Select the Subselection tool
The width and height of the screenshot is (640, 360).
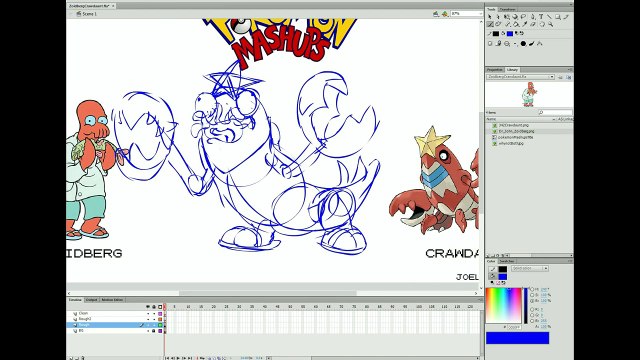(x=498, y=16)
